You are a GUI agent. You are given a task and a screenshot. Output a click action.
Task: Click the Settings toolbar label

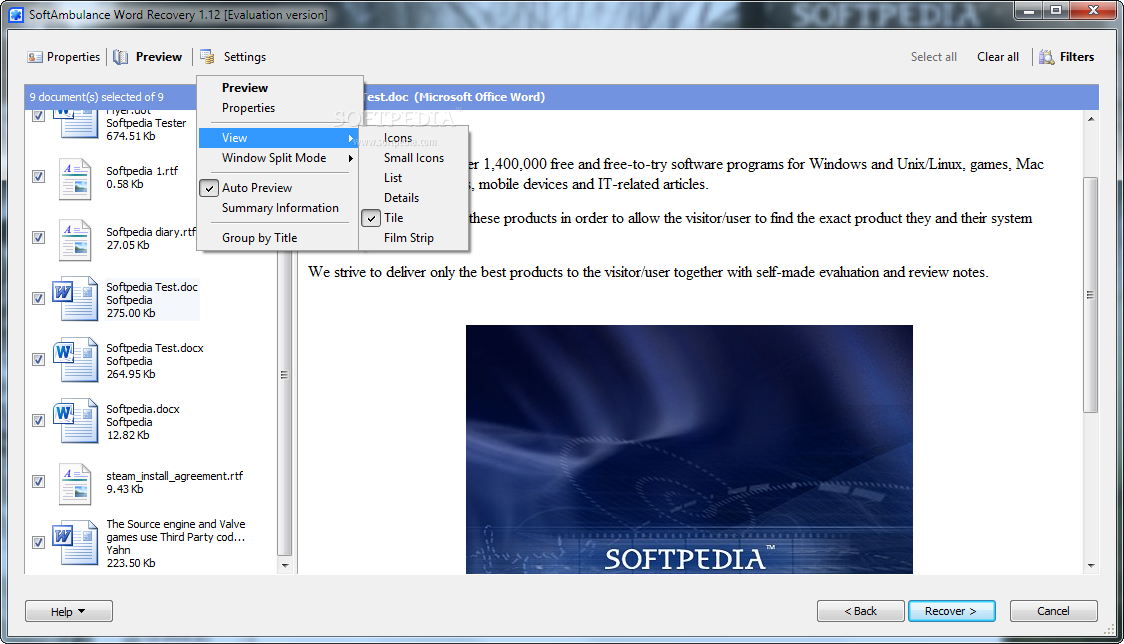pyautogui.click(x=244, y=57)
